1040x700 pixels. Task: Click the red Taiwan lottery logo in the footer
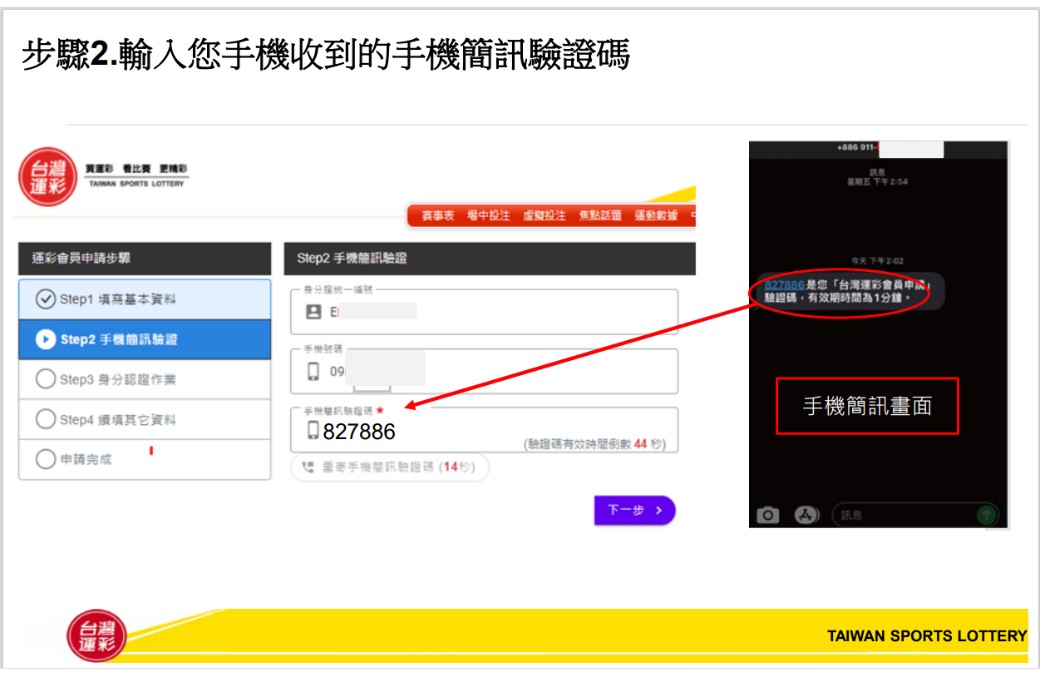pos(96,636)
